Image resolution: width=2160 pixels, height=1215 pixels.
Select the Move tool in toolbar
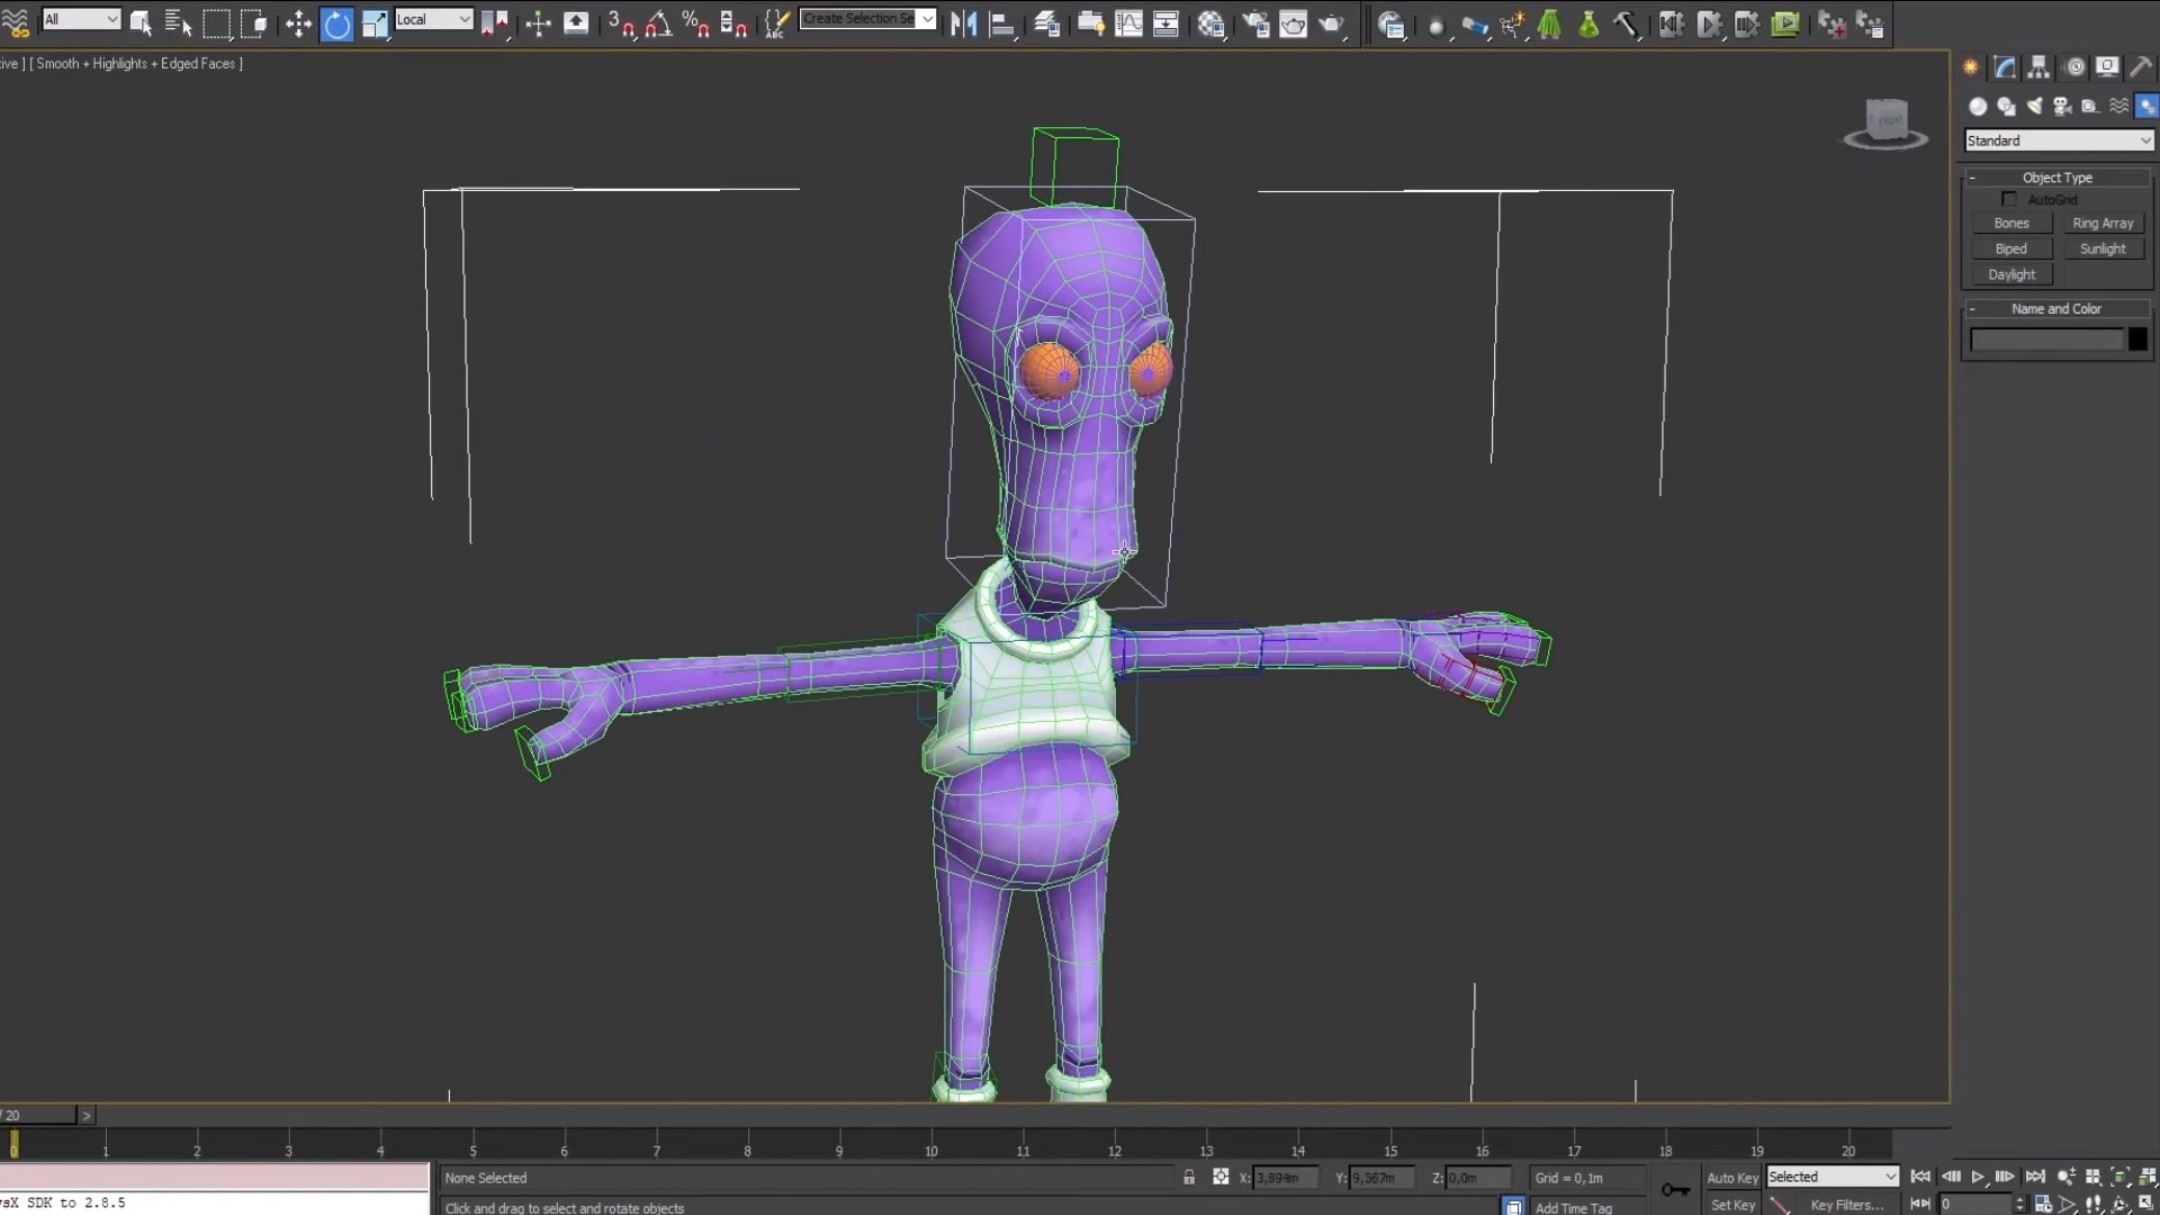pos(298,23)
